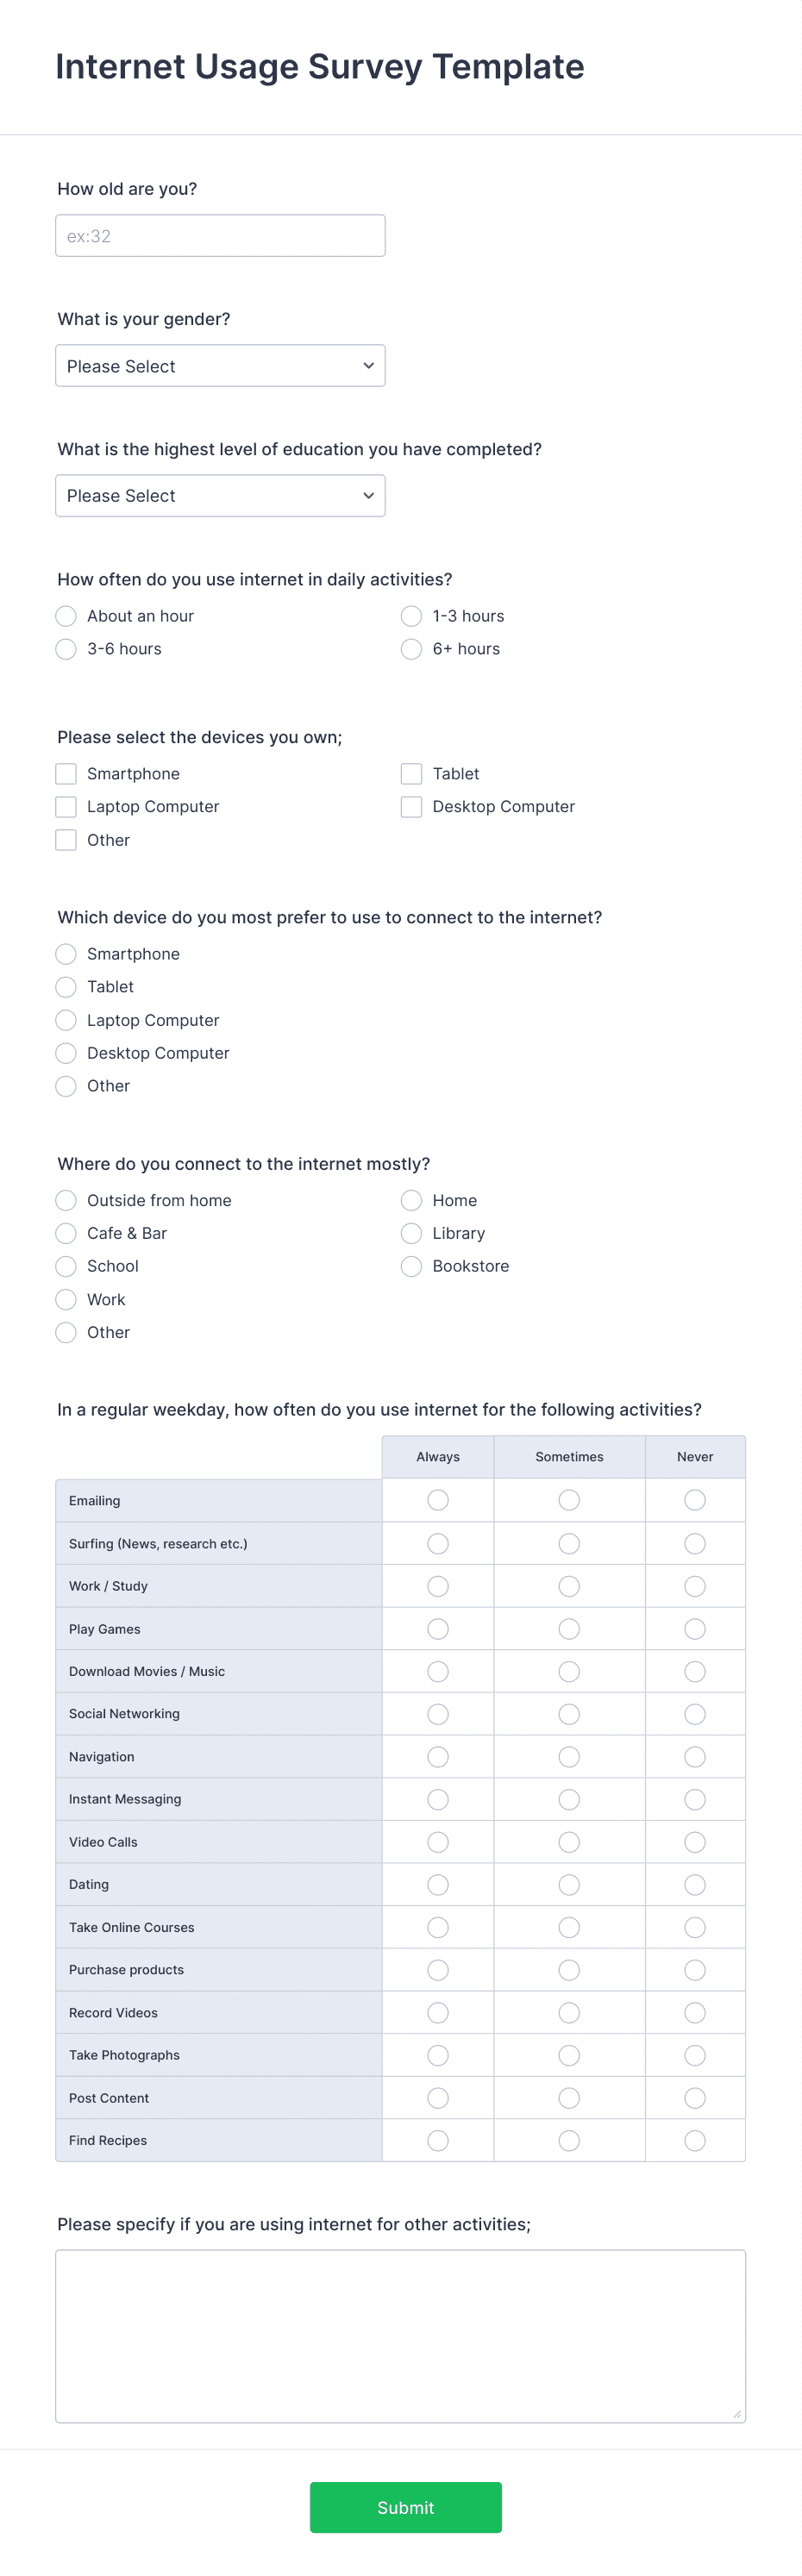Select "Library" as connection place
The height and width of the screenshot is (2576, 802).
(x=411, y=1233)
